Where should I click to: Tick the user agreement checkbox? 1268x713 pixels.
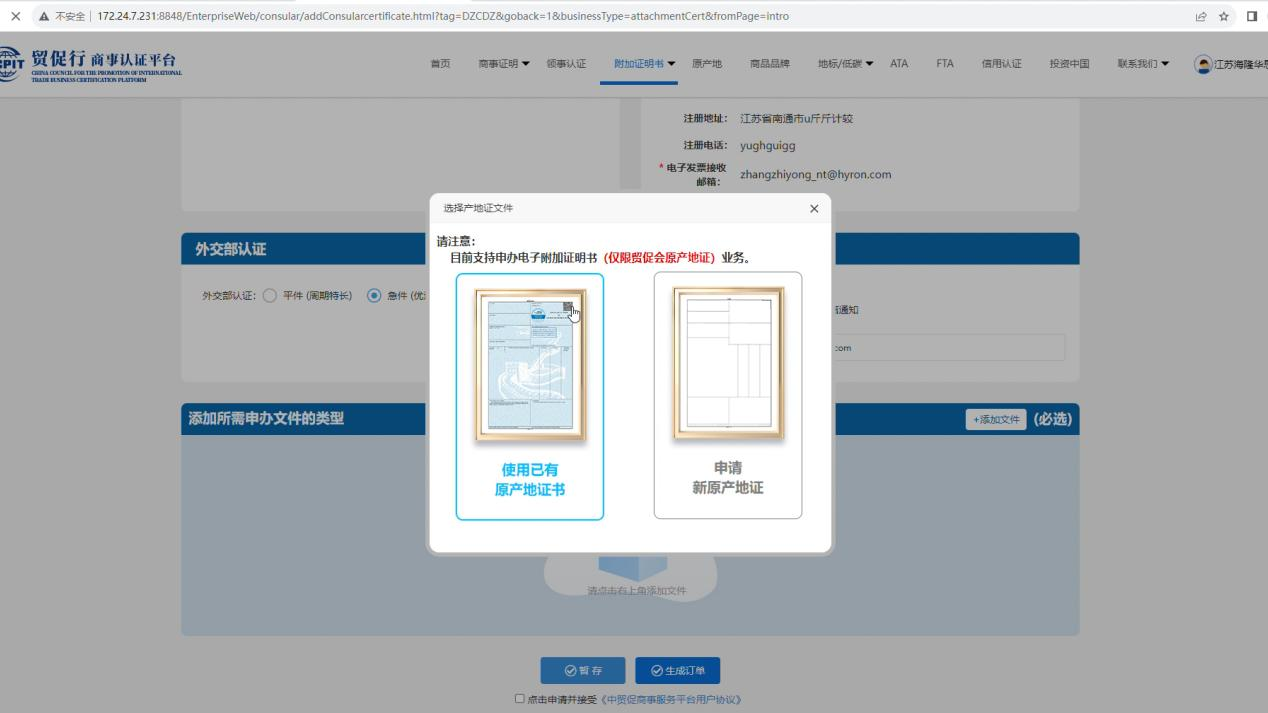[x=519, y=699]
